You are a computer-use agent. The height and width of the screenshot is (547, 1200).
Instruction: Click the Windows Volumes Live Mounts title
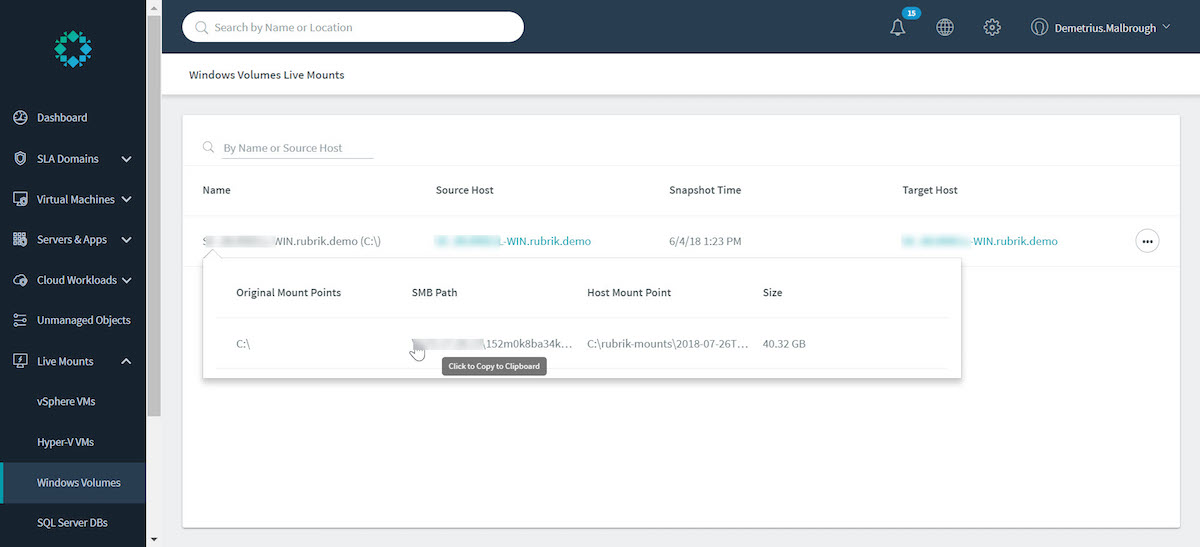tap(267, 75)
